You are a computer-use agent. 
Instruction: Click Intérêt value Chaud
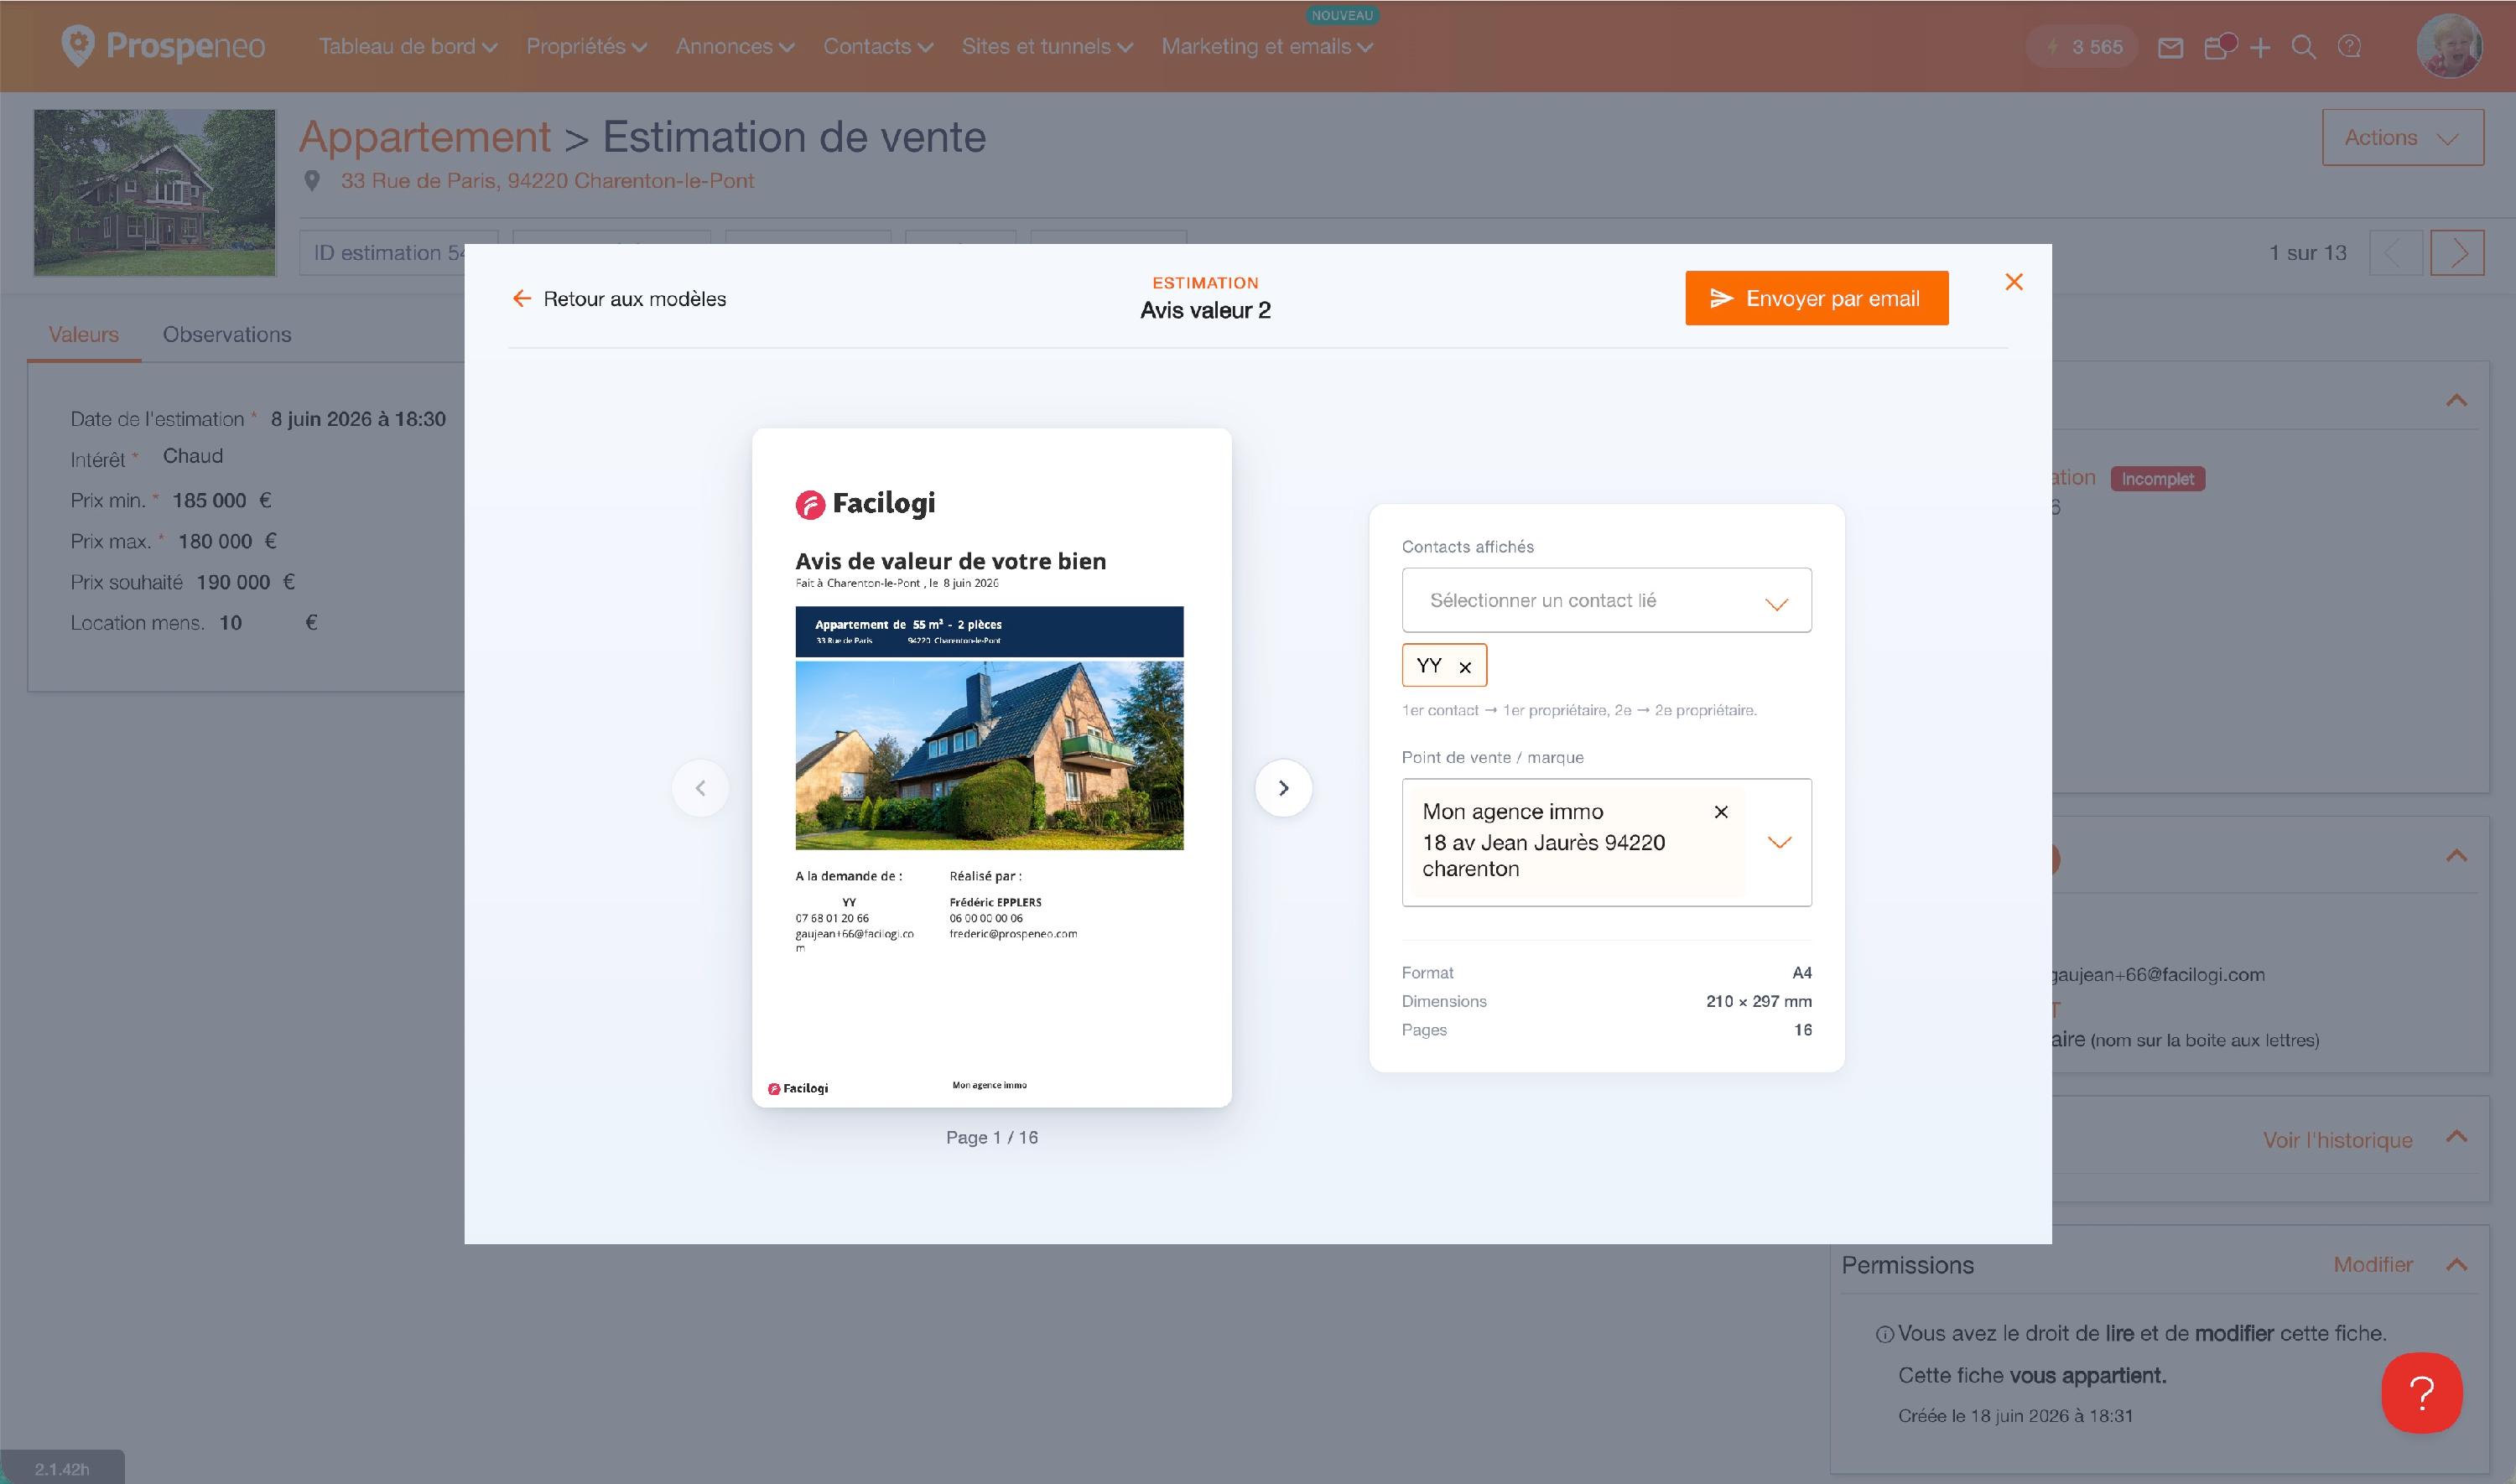(193, 456)
